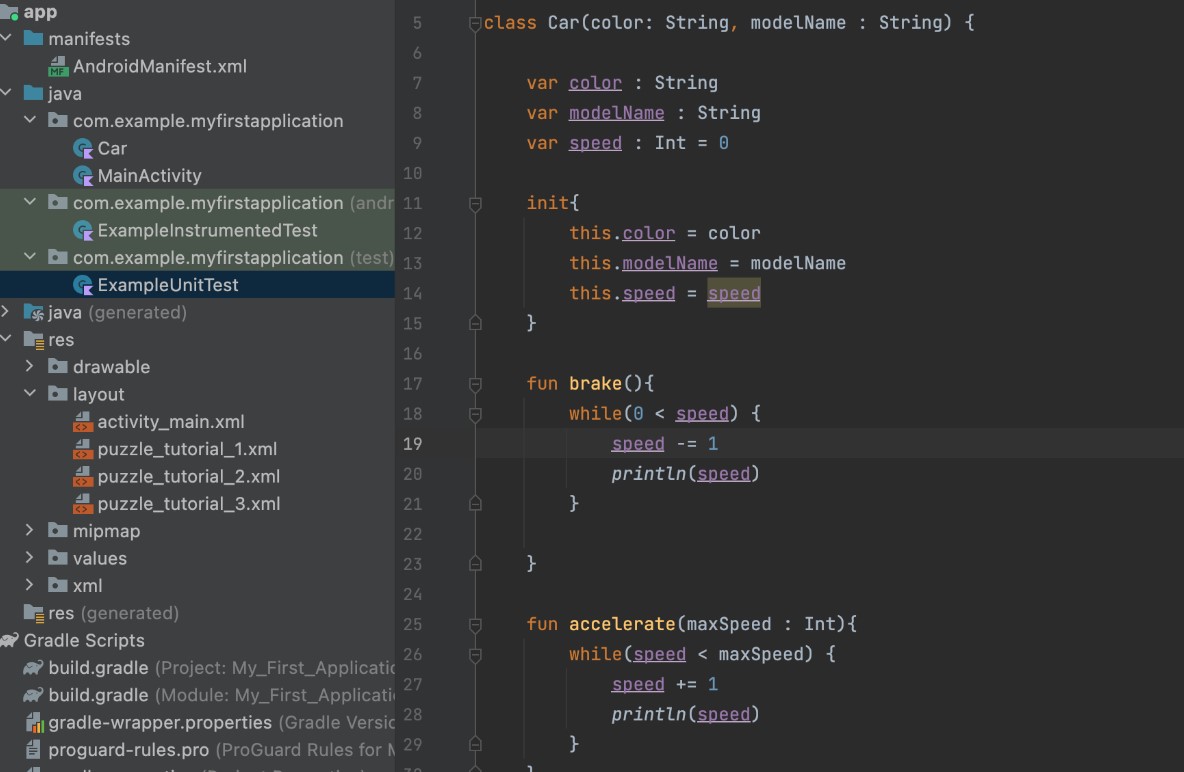Screen dimensions: 1184x772
Task: Open puzzle_tutorial_3.xml layout
Action: click(x=189, y=503)
